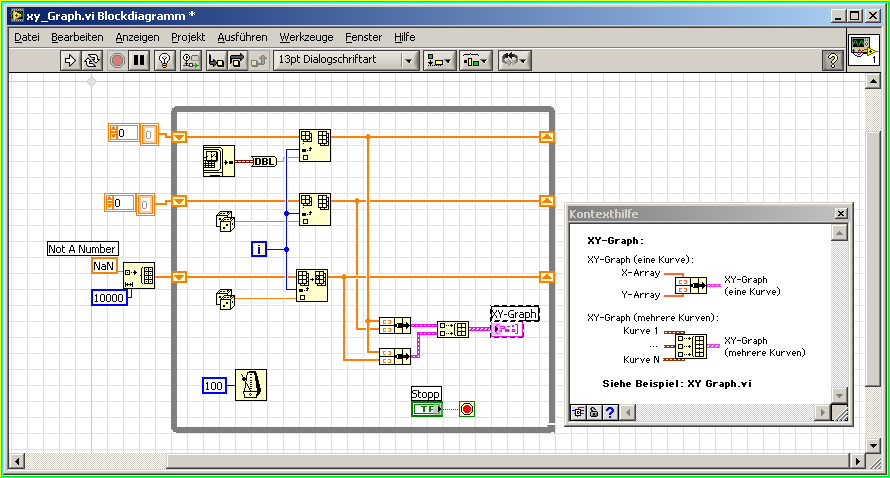Click the Run Continuously button
The height and width of the screenshot is (478, 890).
click(x=92, y=60)
